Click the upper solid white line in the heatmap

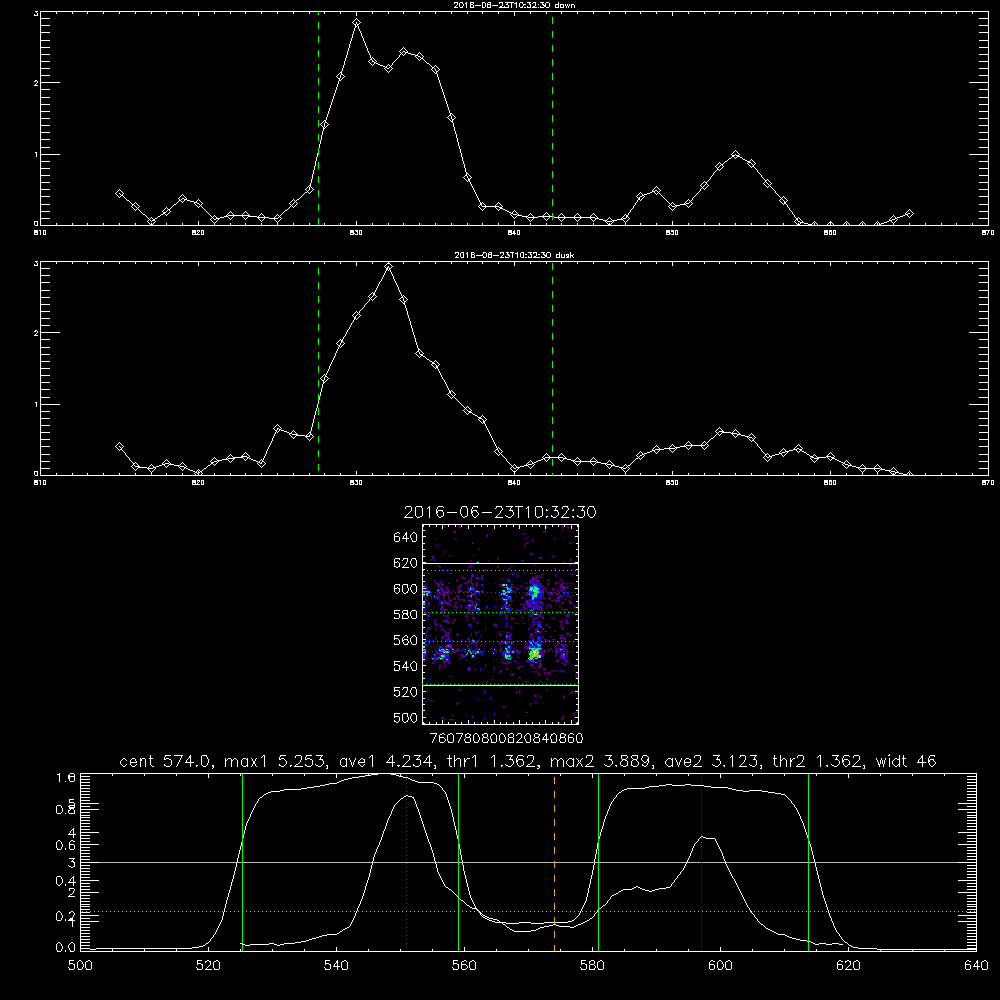pos(500,563)
